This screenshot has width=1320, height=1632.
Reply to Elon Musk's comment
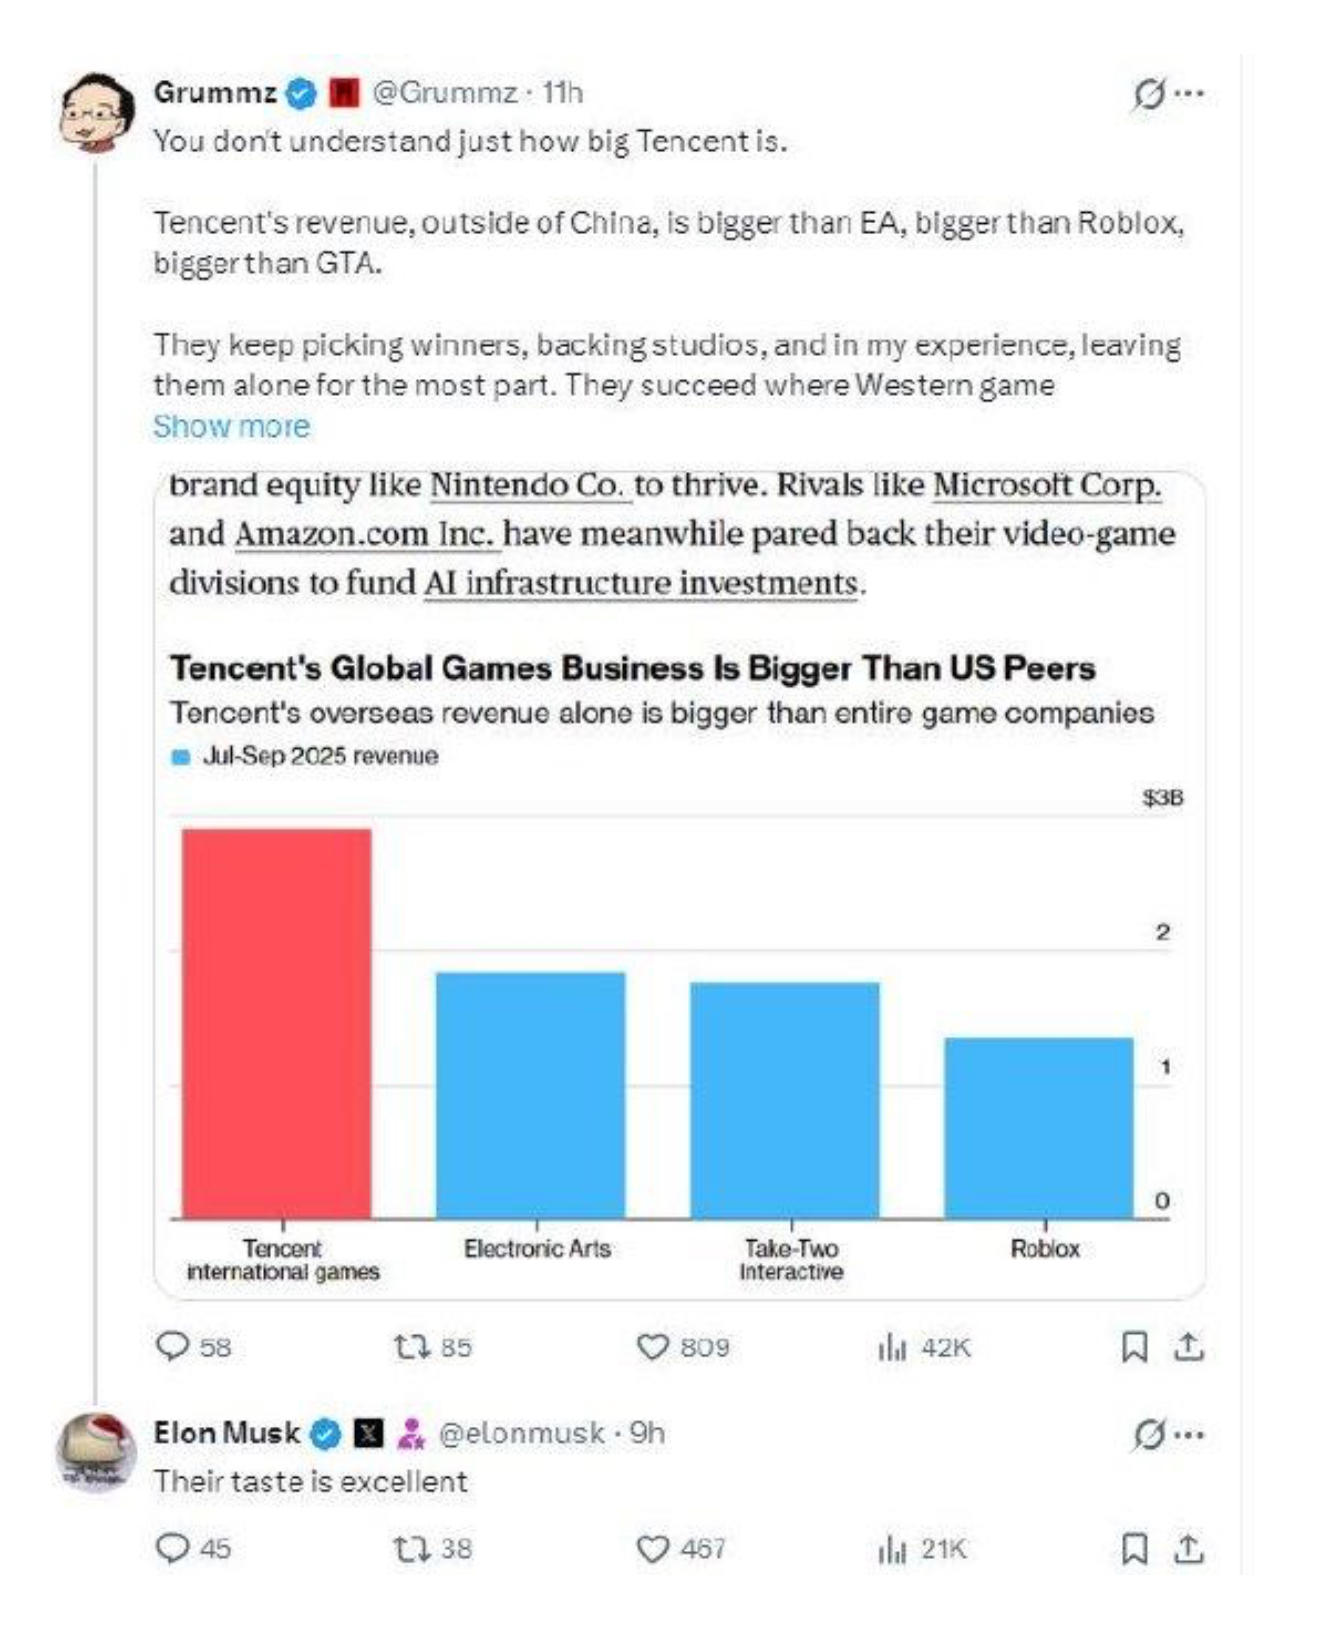coord(172,1548)
